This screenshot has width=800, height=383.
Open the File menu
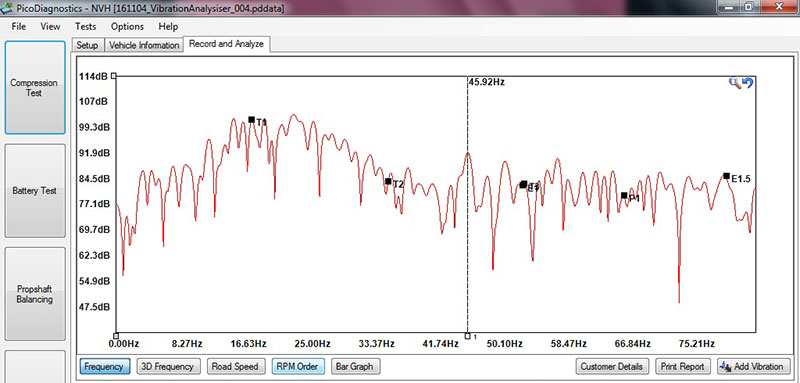click(x=18, y=27)
